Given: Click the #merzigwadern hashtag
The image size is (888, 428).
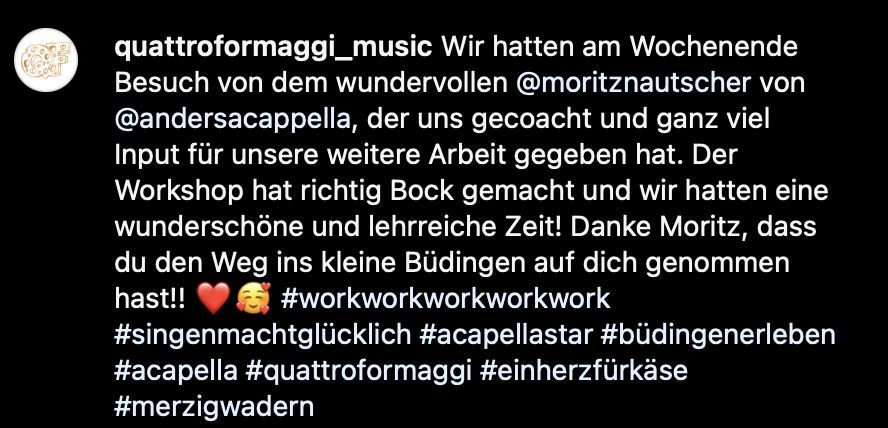Looking at the screenshot, I should click(x=214, y=406).
